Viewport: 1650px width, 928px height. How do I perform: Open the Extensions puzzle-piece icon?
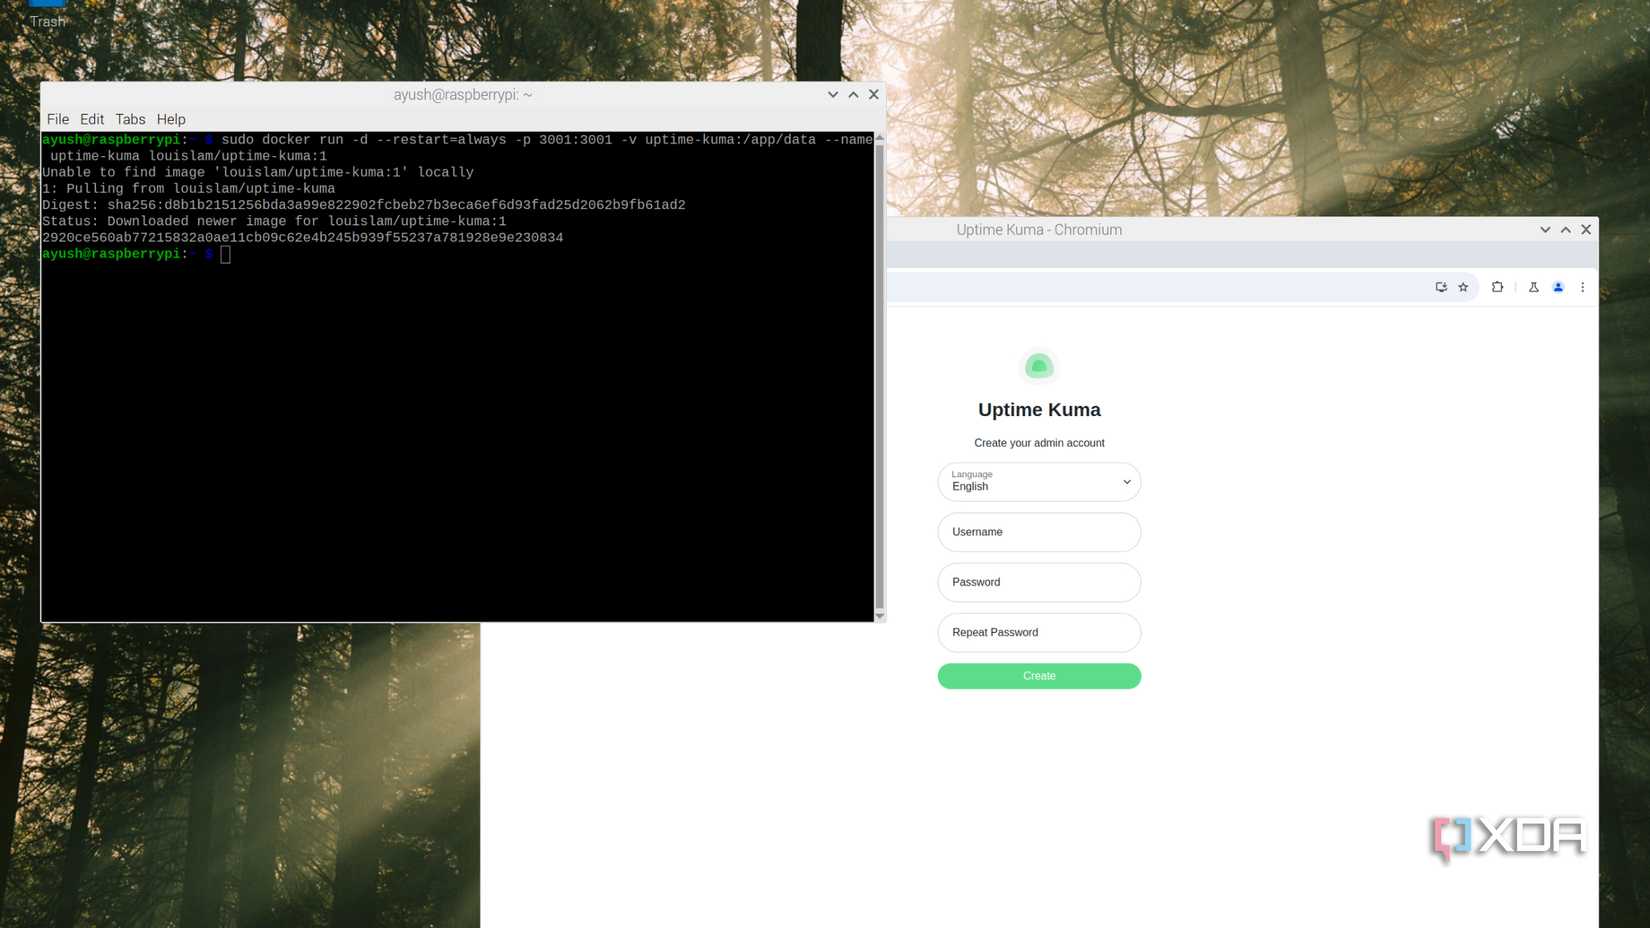pos(1497,287)
